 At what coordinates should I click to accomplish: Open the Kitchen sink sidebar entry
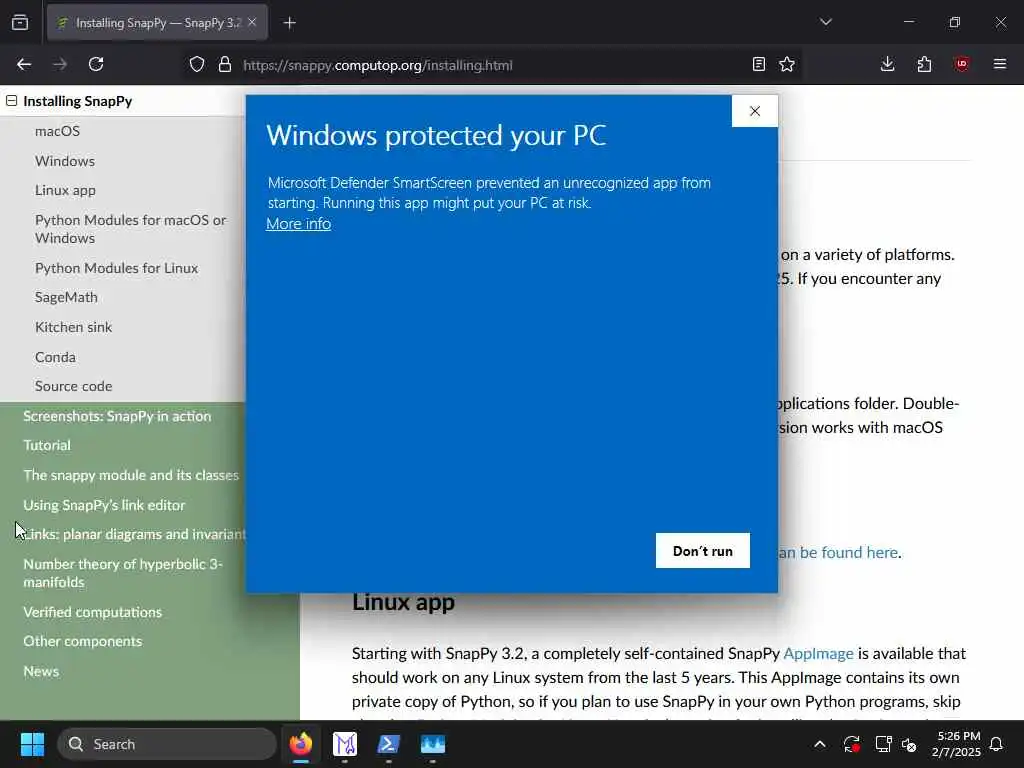(x=73, y=327)
